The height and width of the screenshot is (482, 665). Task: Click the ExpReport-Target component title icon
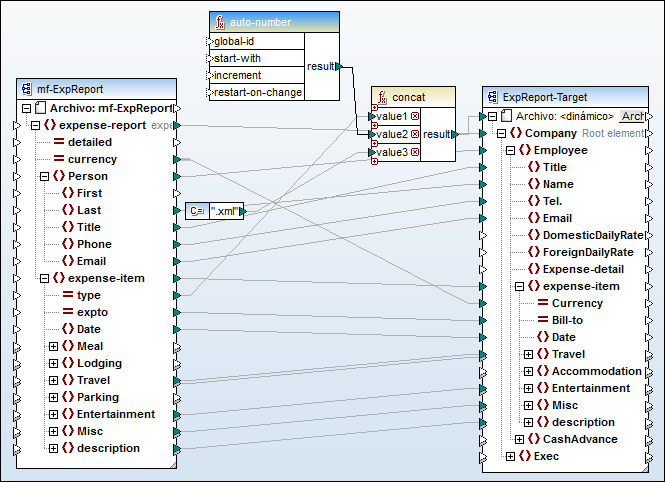492,97
